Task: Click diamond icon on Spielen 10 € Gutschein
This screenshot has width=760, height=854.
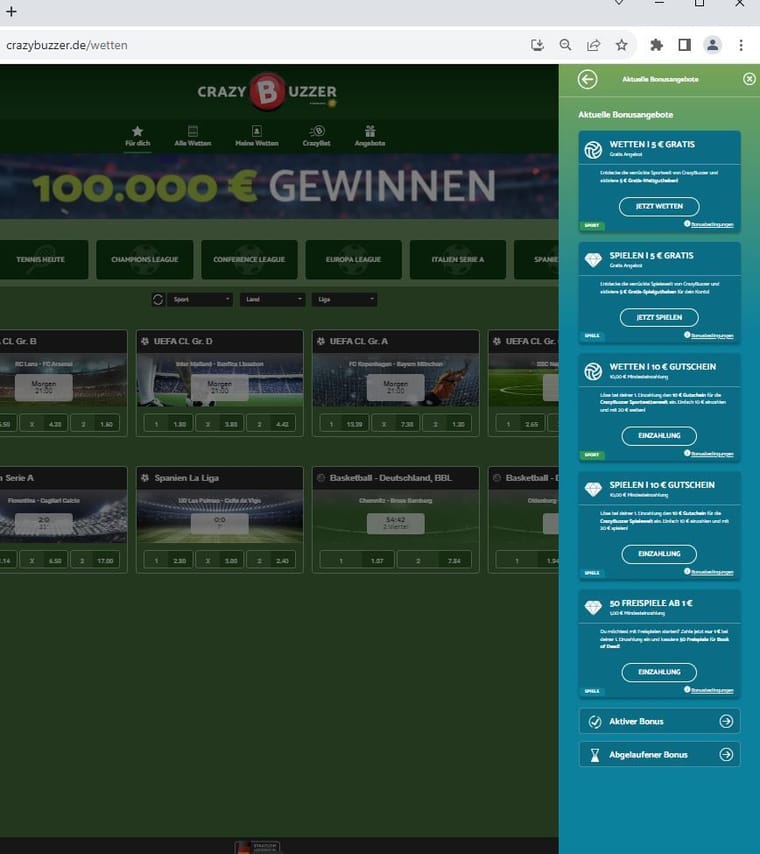Action: tap(593, 489)
